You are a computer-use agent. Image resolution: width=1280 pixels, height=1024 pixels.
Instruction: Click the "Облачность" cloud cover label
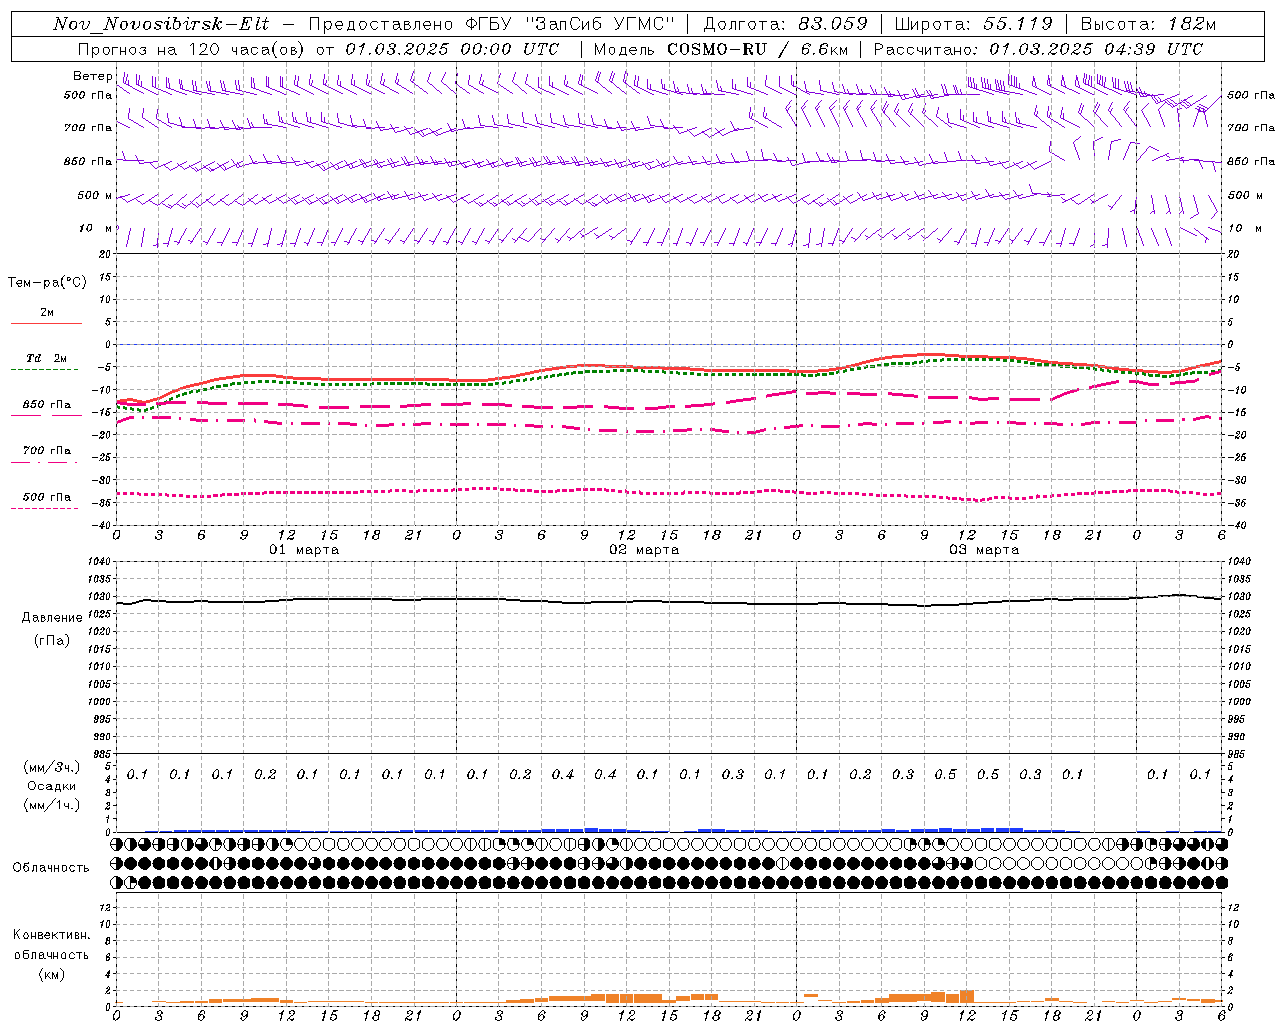click(x=51, y=868)
